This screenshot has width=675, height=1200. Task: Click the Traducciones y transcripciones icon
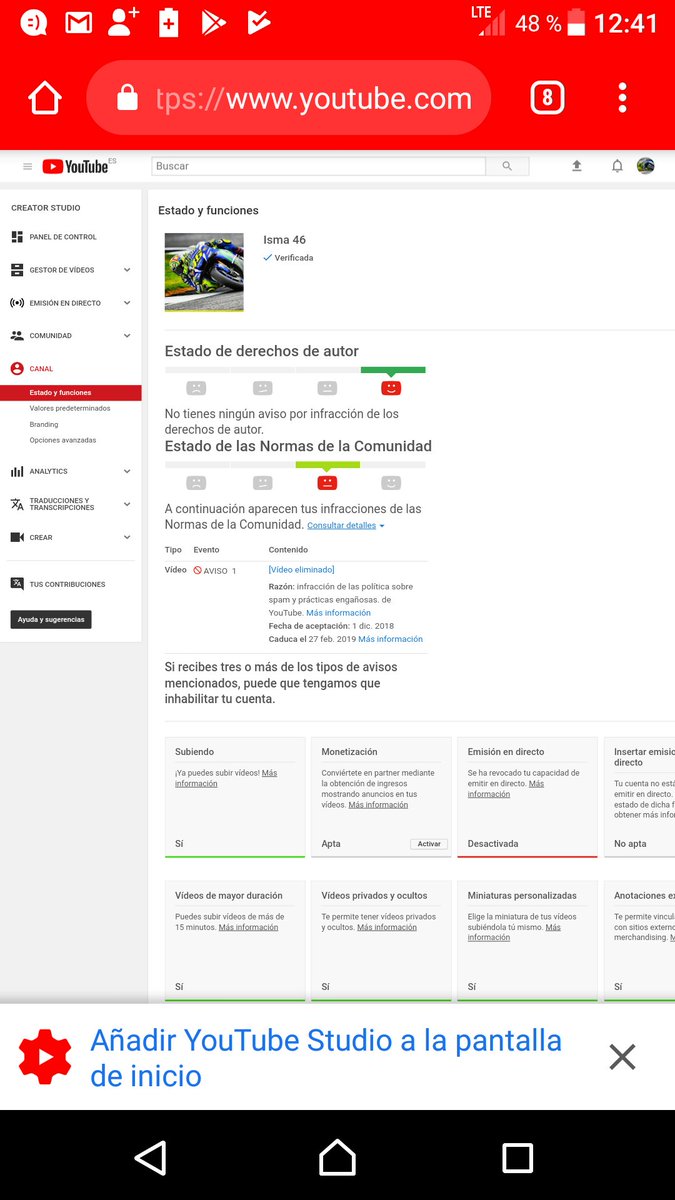(17, 504)
